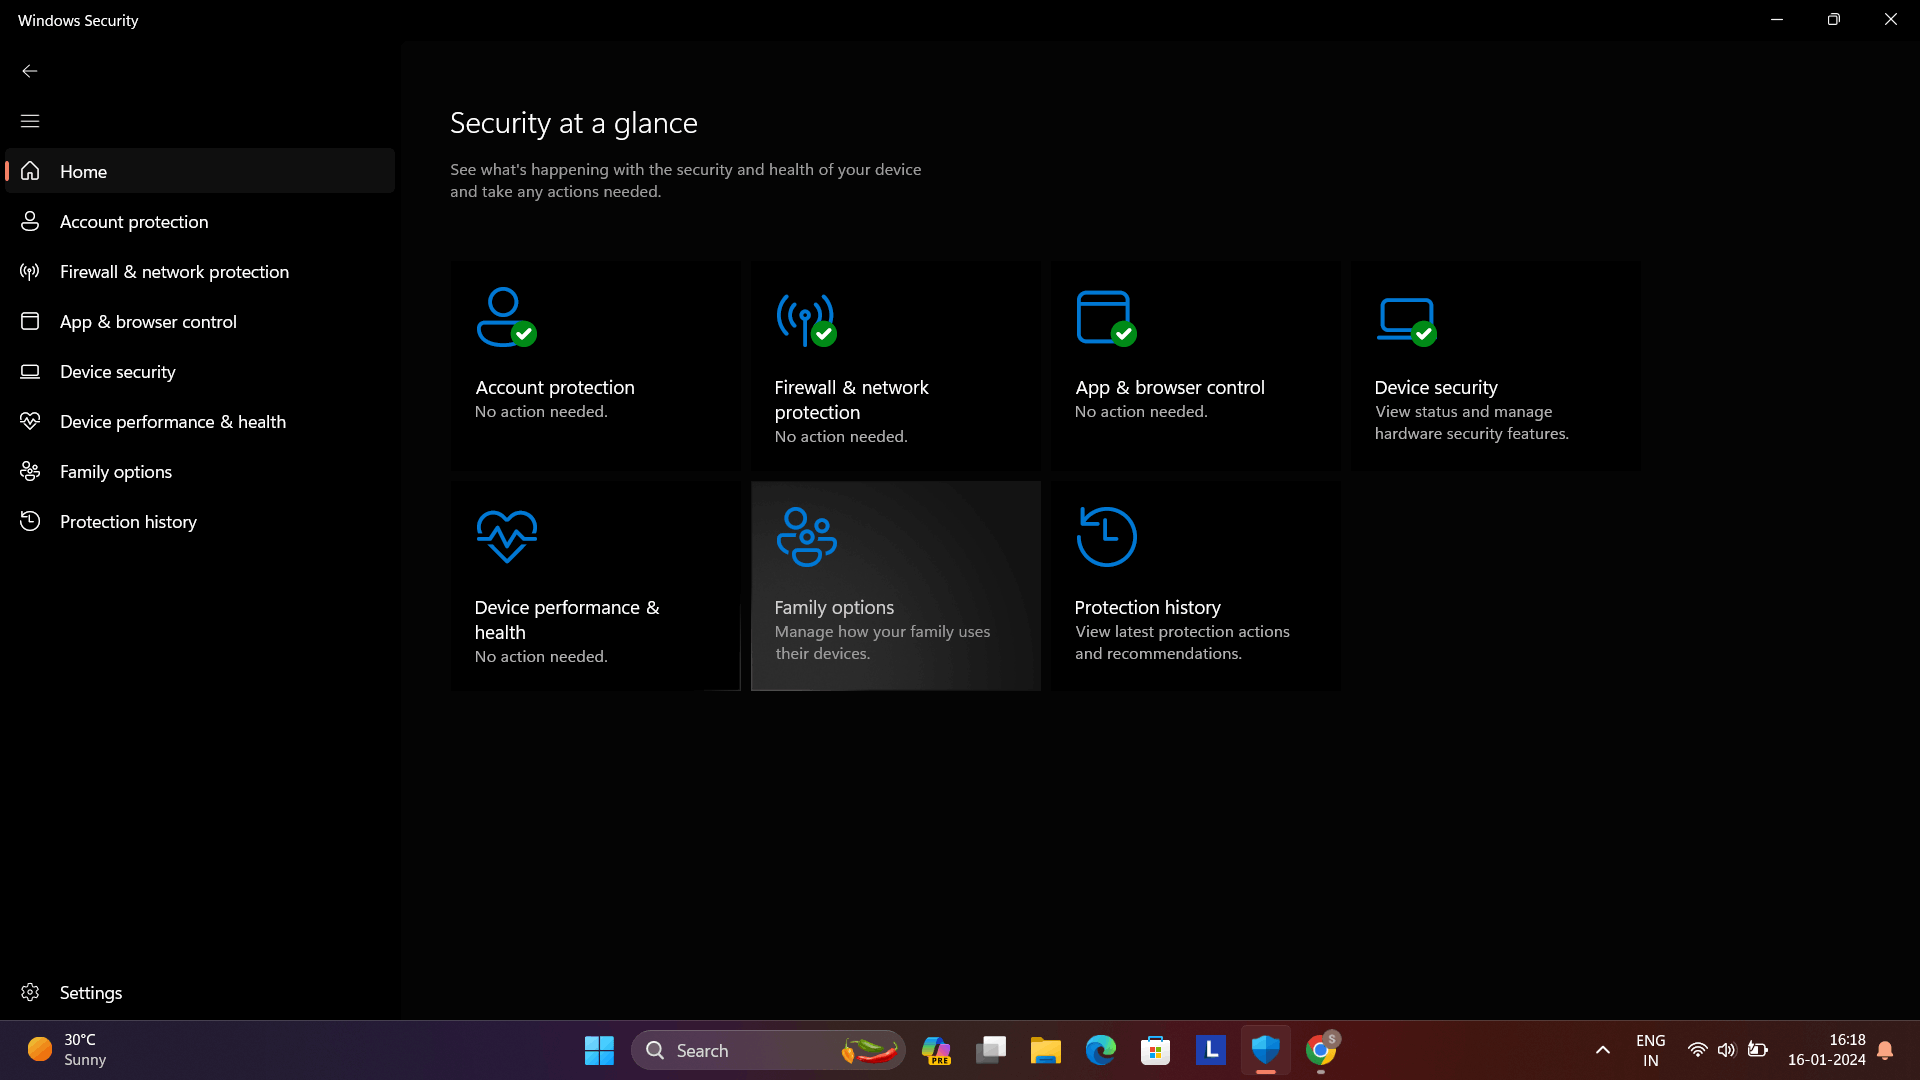Open Settings at sidebar bottom
This screenshot has height=1080, width=1920.
(x=90, y=992)
